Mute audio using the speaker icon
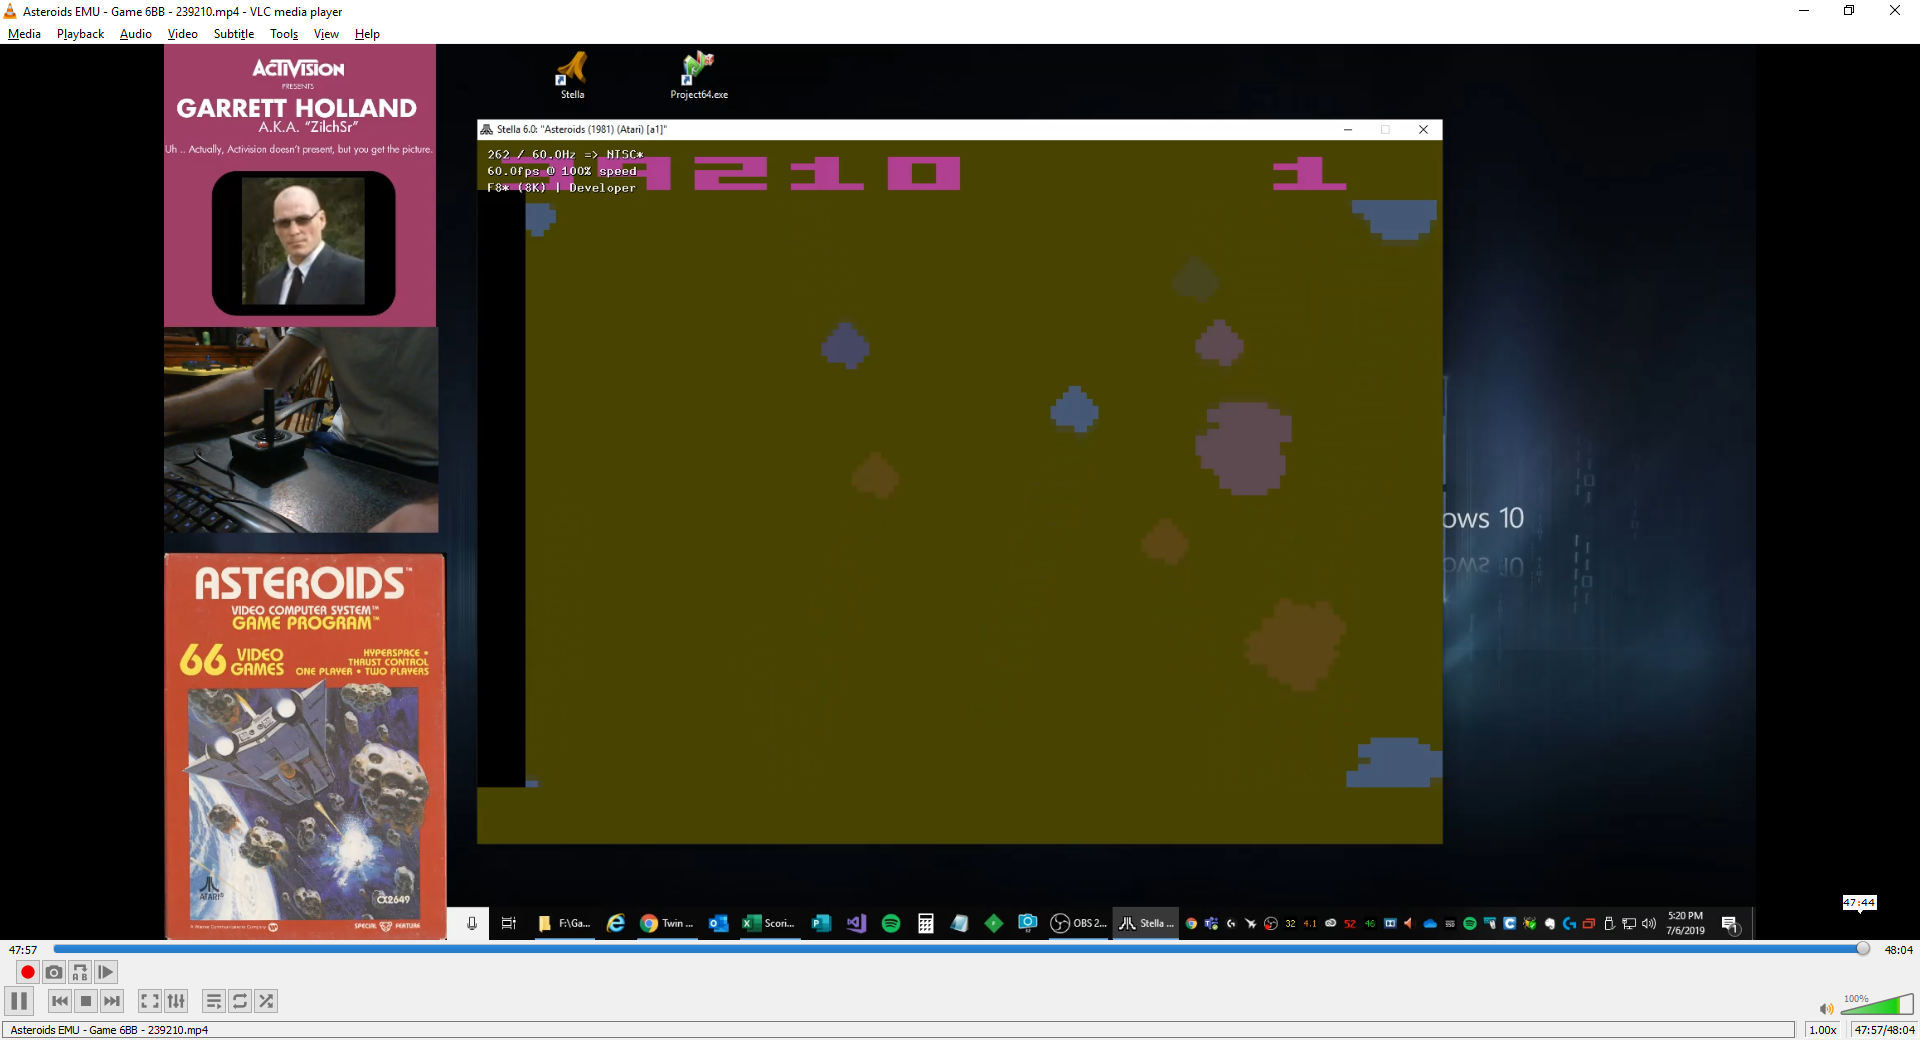Viewport: 1920px width, 1040px height. (x=1826, y=1009)
